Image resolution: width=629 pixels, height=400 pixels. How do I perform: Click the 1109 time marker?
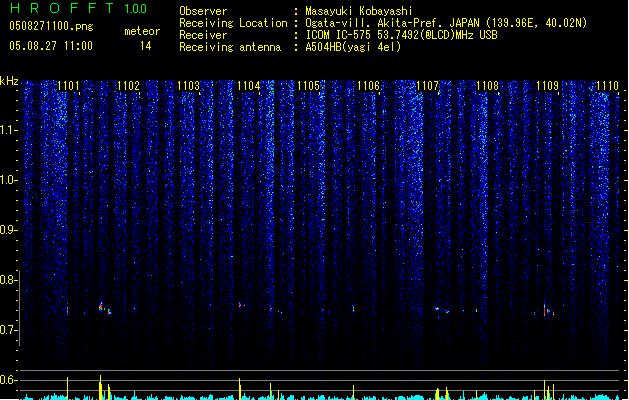(x=548, y=86)
